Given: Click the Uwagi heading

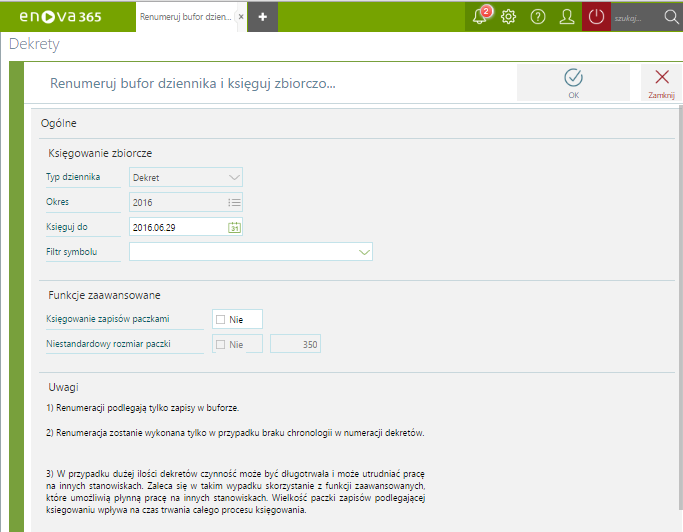Looking at the screenshot, I should 63,387.
